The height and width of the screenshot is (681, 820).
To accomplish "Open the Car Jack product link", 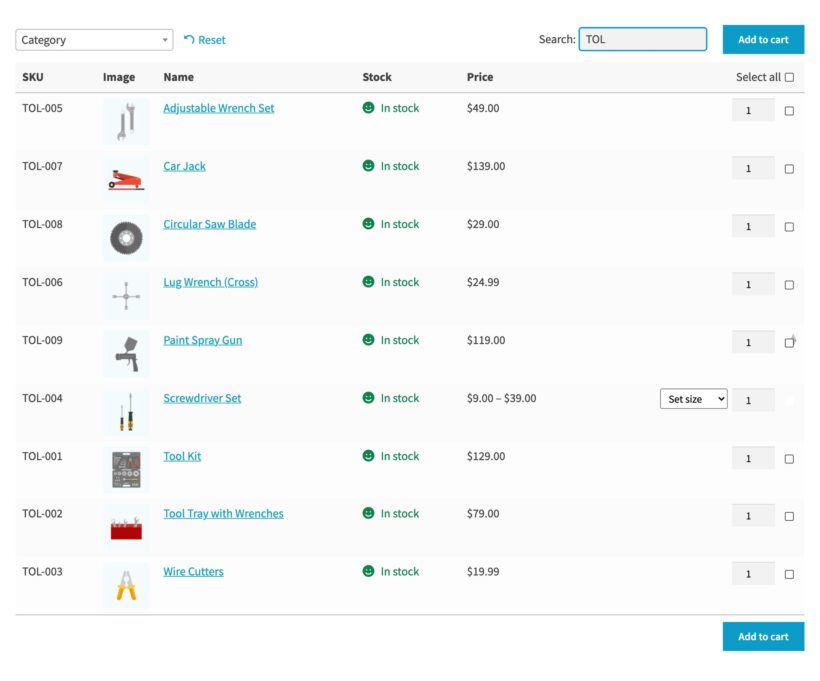I will (x=184, y=166).
